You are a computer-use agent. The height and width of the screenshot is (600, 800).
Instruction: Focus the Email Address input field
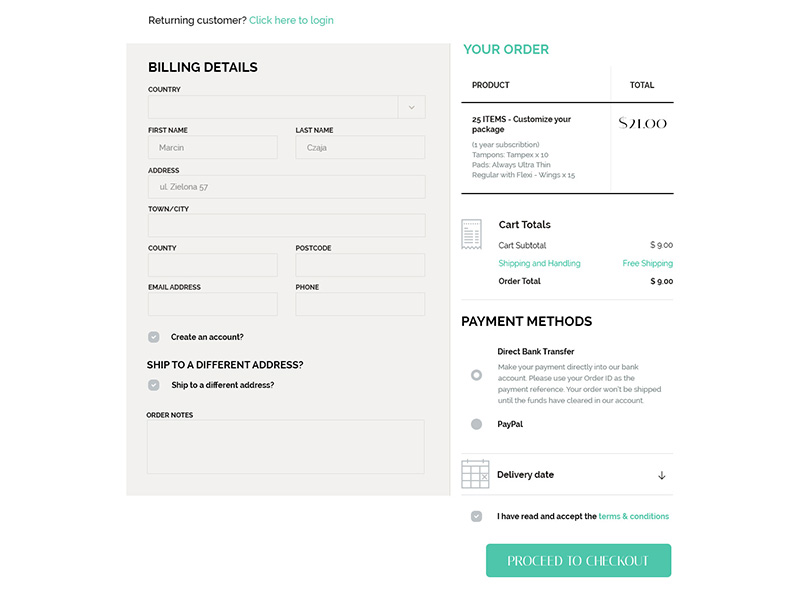point(213,304)
